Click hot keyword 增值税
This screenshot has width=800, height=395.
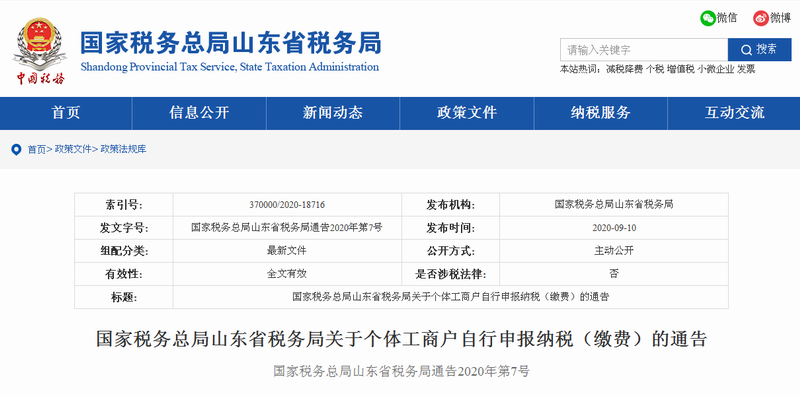coord(681,69)
